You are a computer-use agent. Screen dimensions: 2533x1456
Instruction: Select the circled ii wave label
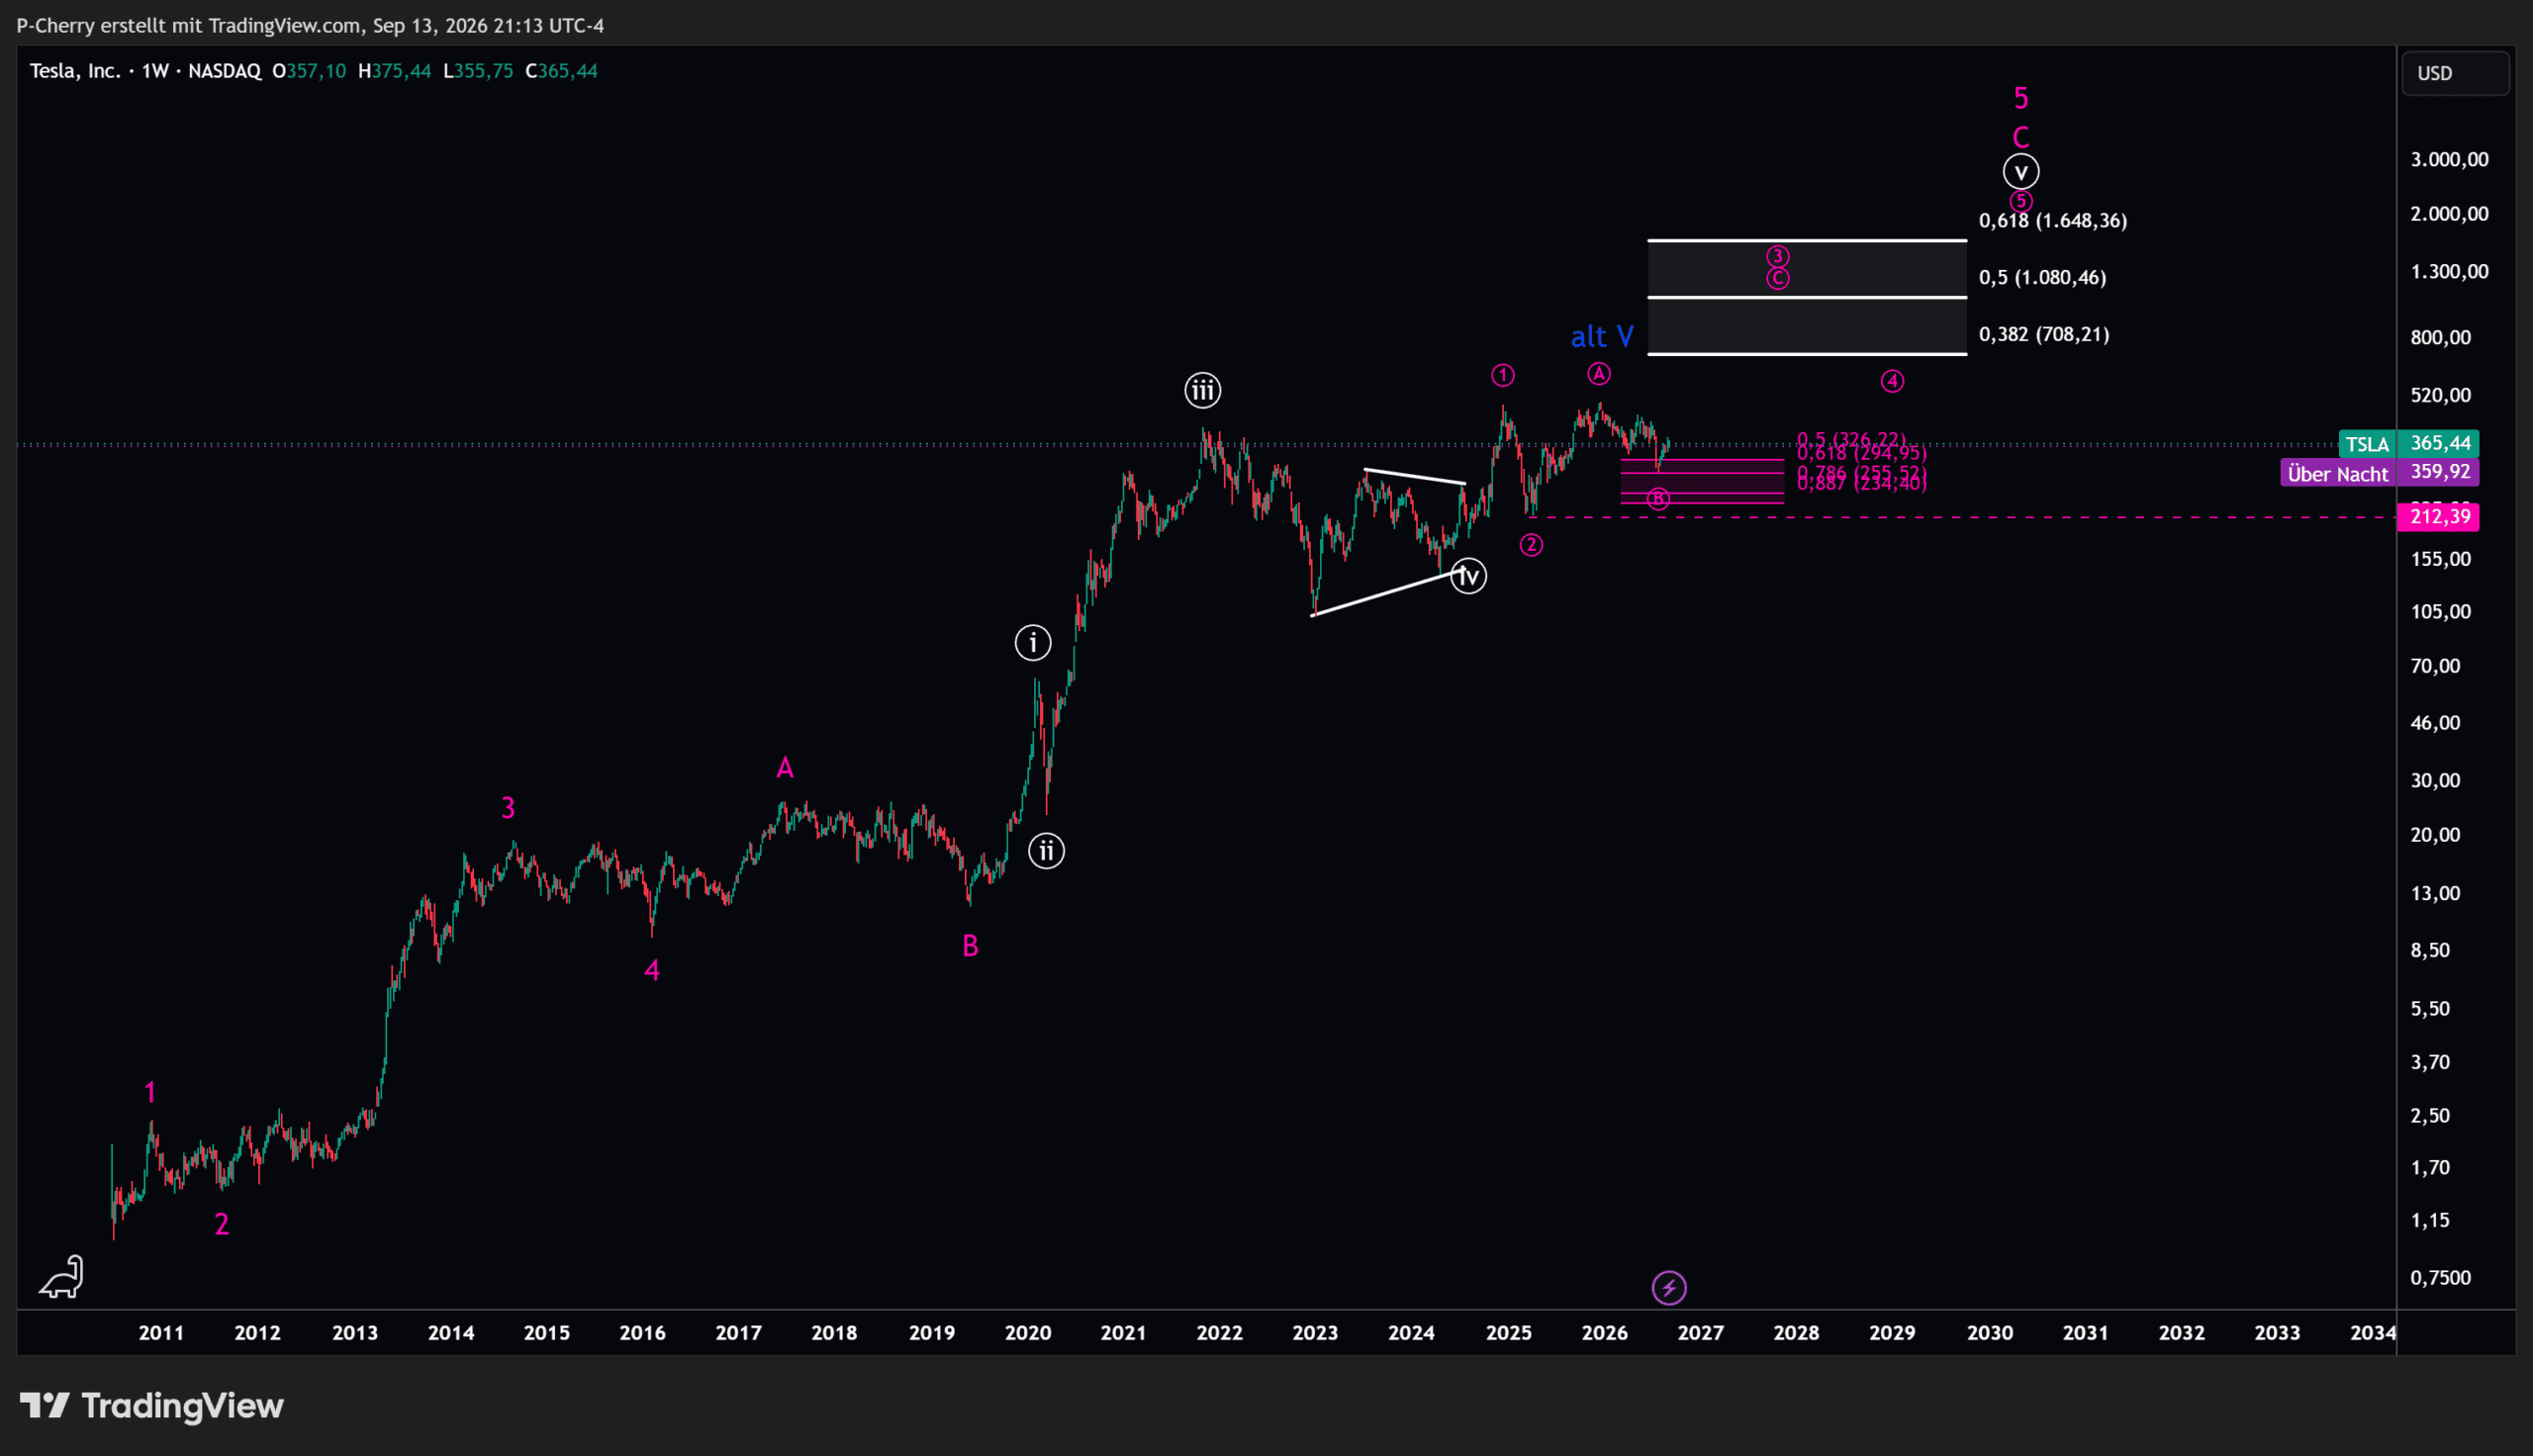(x=1047, y=851)
